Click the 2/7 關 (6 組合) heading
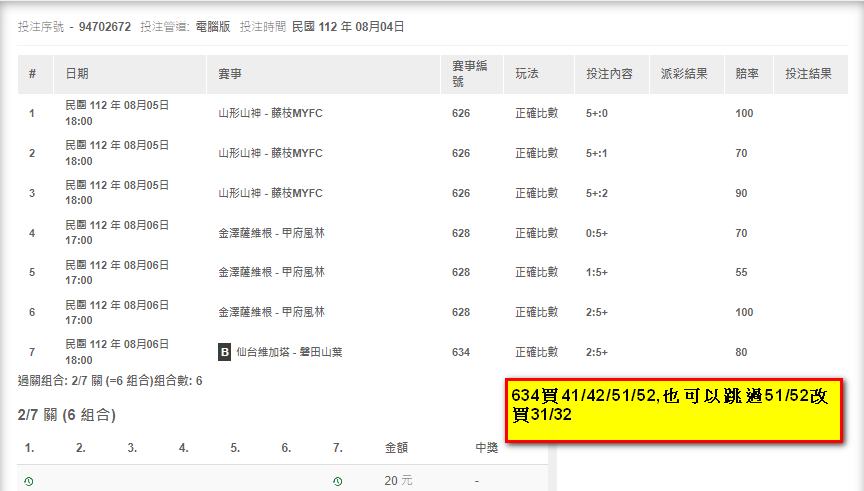This screenshot has height=491, width=864. pyautogui.click(x=67, y=415)
